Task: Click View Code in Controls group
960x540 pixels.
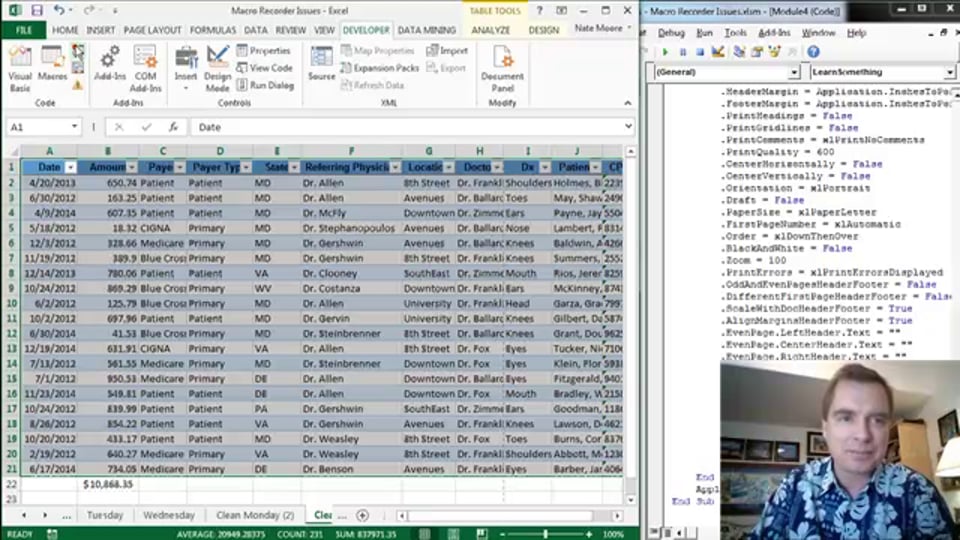Action: point(265,68)
